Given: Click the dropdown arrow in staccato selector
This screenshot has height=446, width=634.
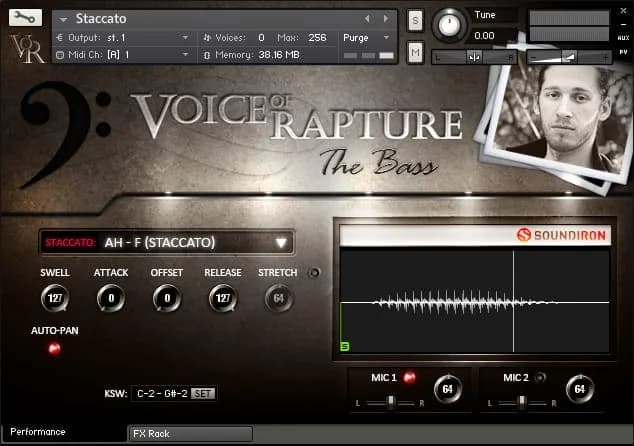Looking at the screenshot, I should (281, 243).
